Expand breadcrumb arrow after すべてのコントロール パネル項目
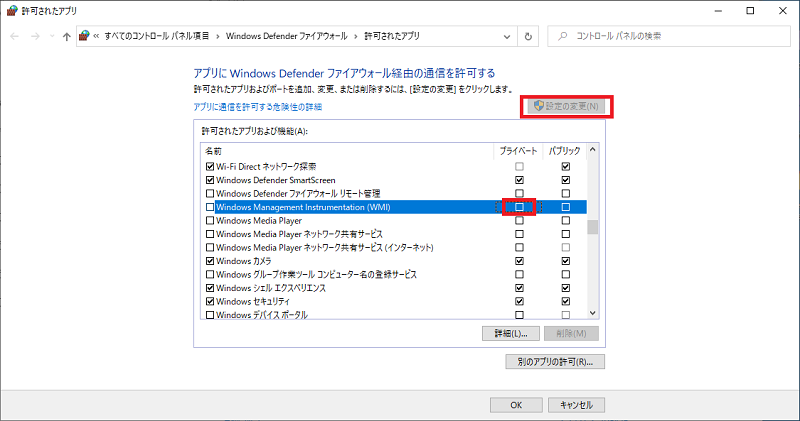 click(x=218, y=36)
